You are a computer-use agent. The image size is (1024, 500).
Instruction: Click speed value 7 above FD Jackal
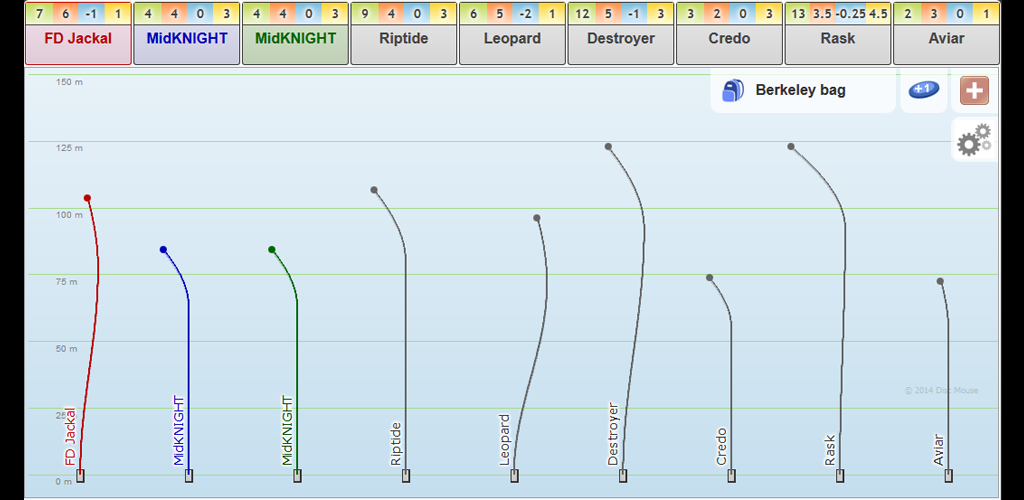40,14
